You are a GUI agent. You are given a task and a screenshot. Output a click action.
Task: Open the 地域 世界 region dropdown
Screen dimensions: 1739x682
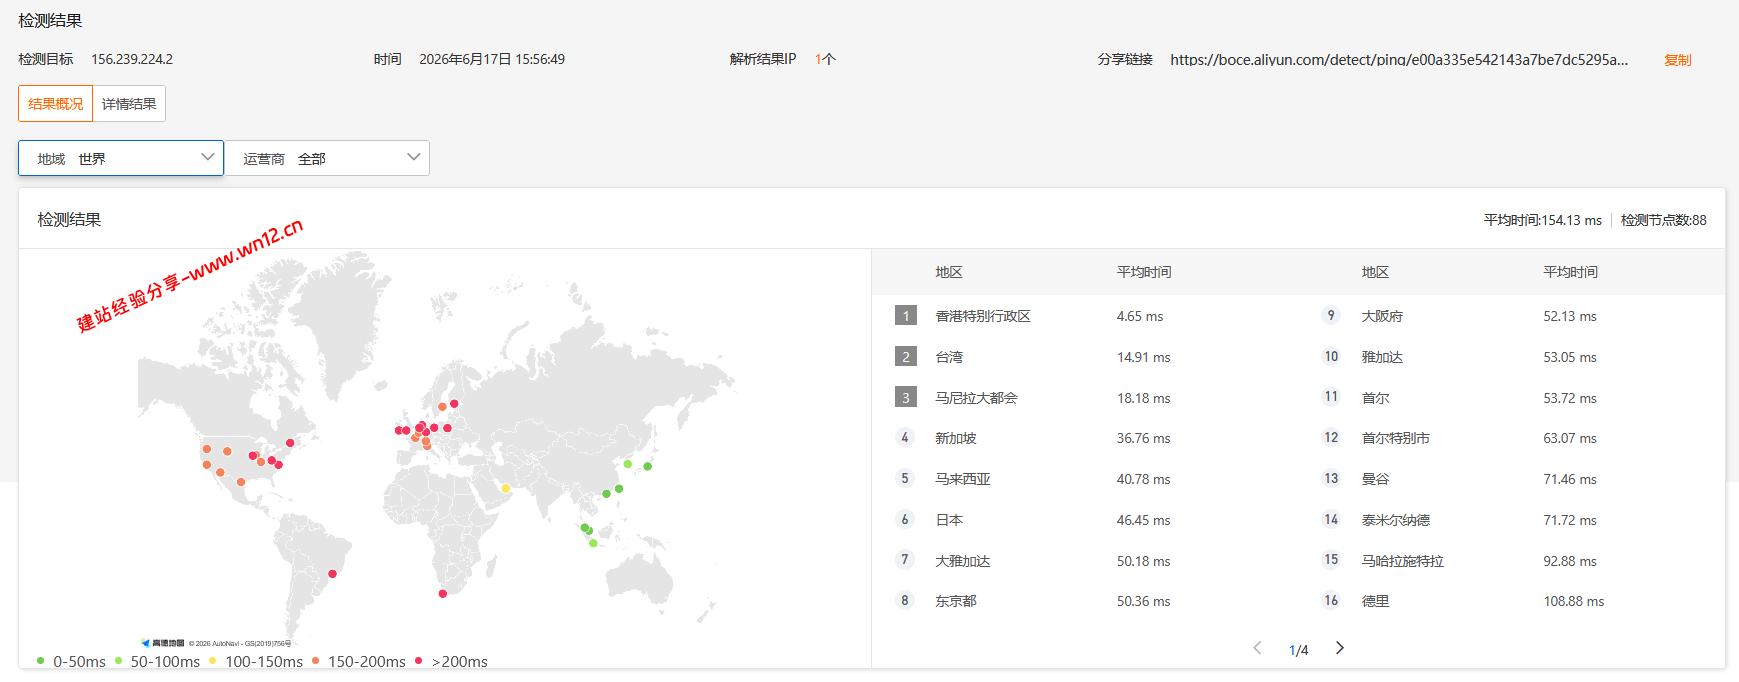(121, 158)
